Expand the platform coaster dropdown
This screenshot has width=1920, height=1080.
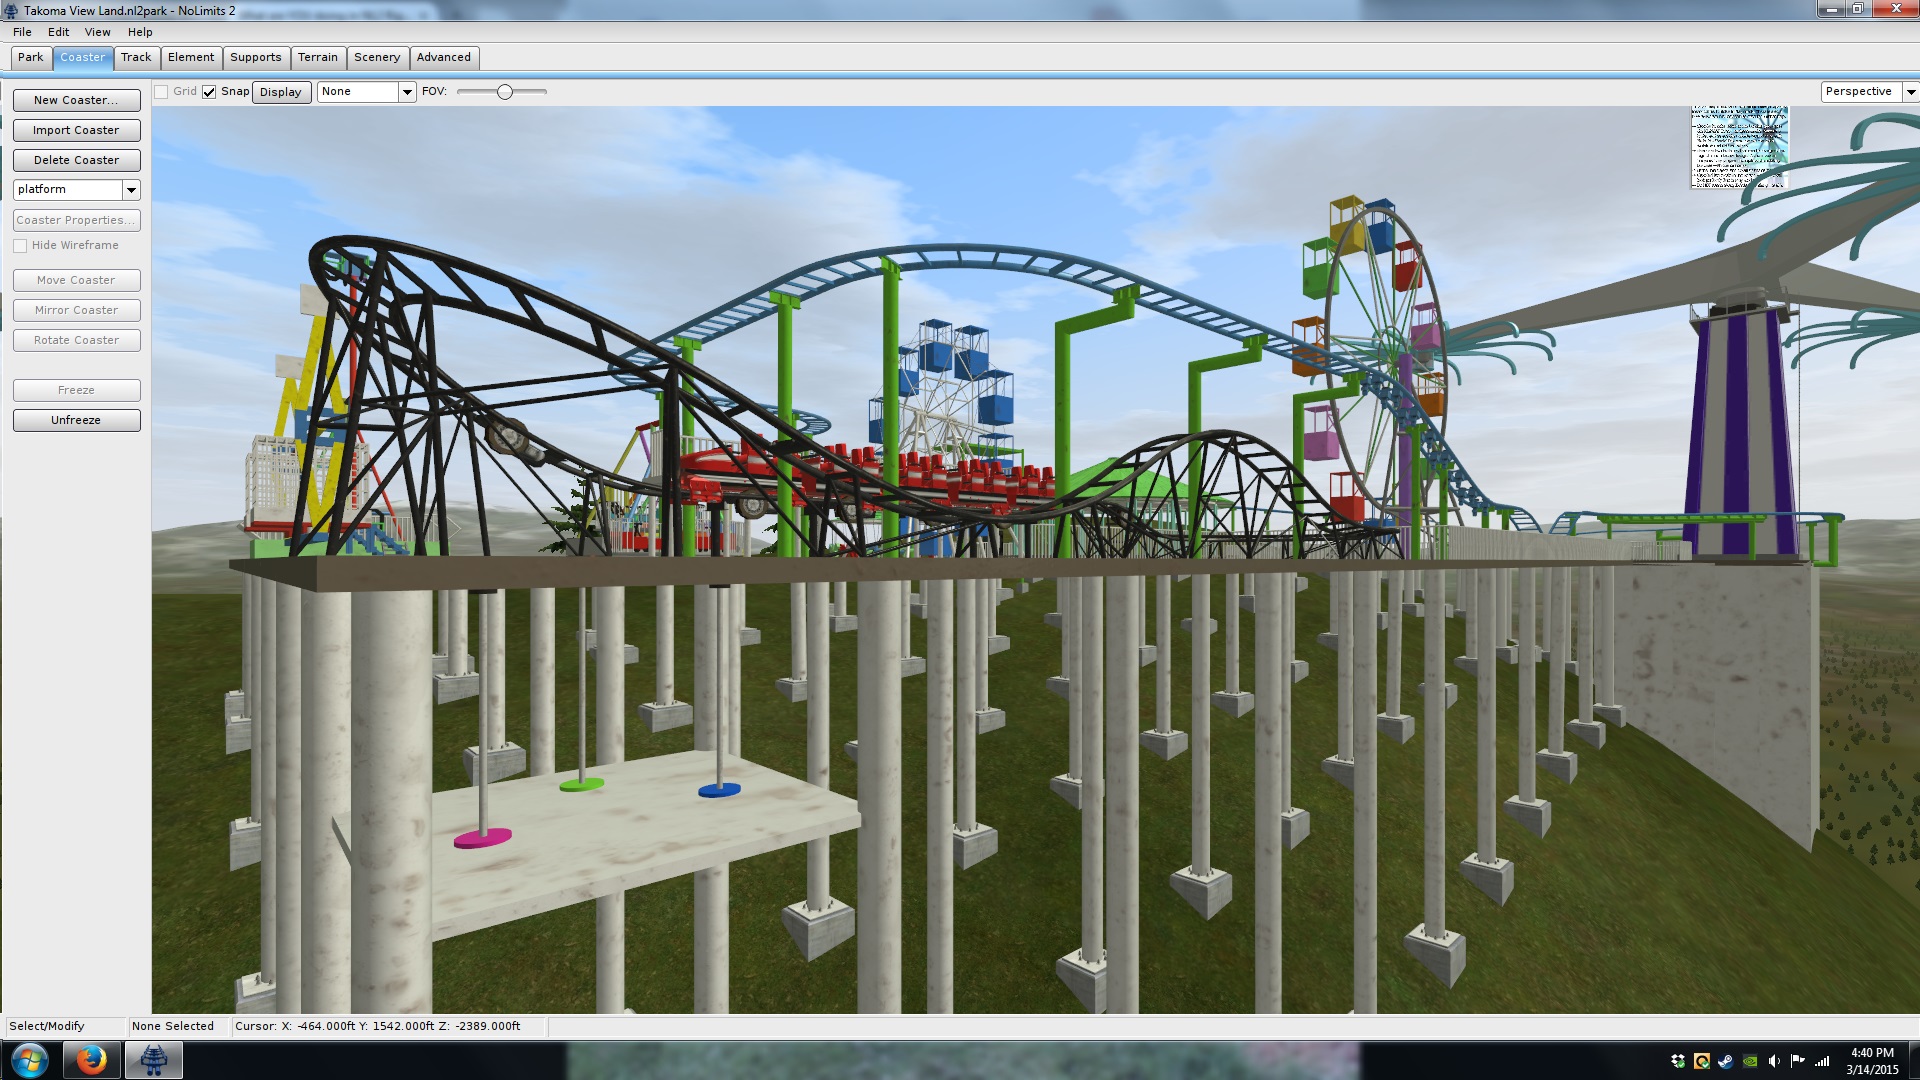click(131, 190)
